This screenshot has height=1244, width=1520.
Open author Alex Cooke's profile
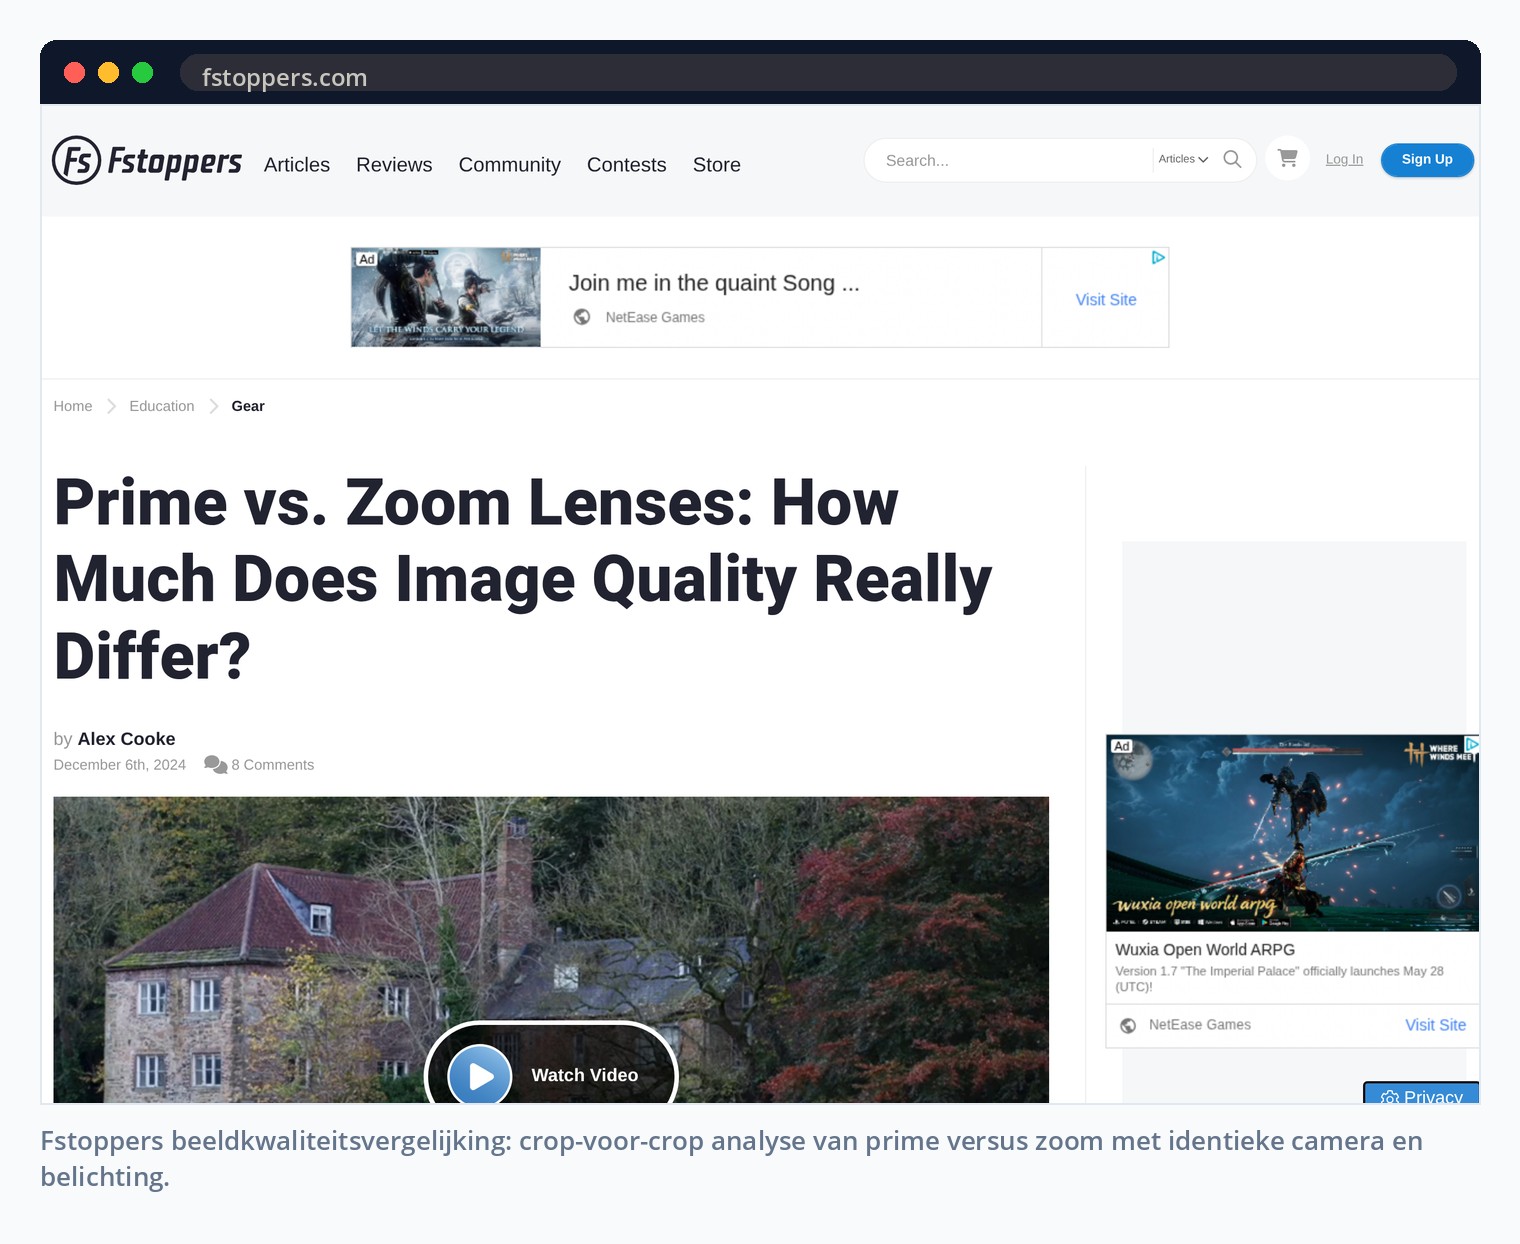pyautogui.click(x=127, y=739)
